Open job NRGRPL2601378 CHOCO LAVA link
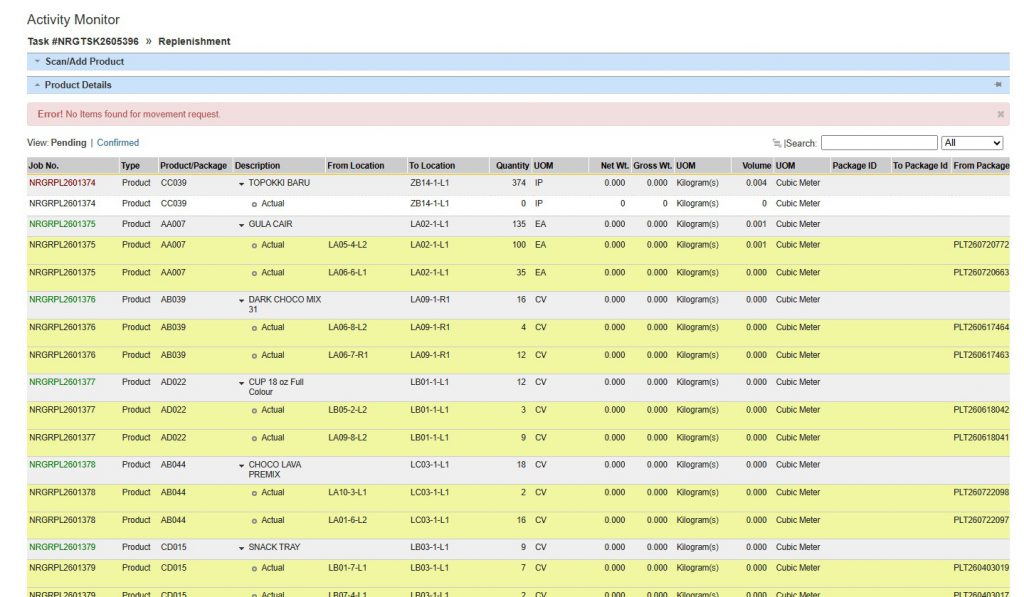 pyautogui.click(x=62, y=464)
